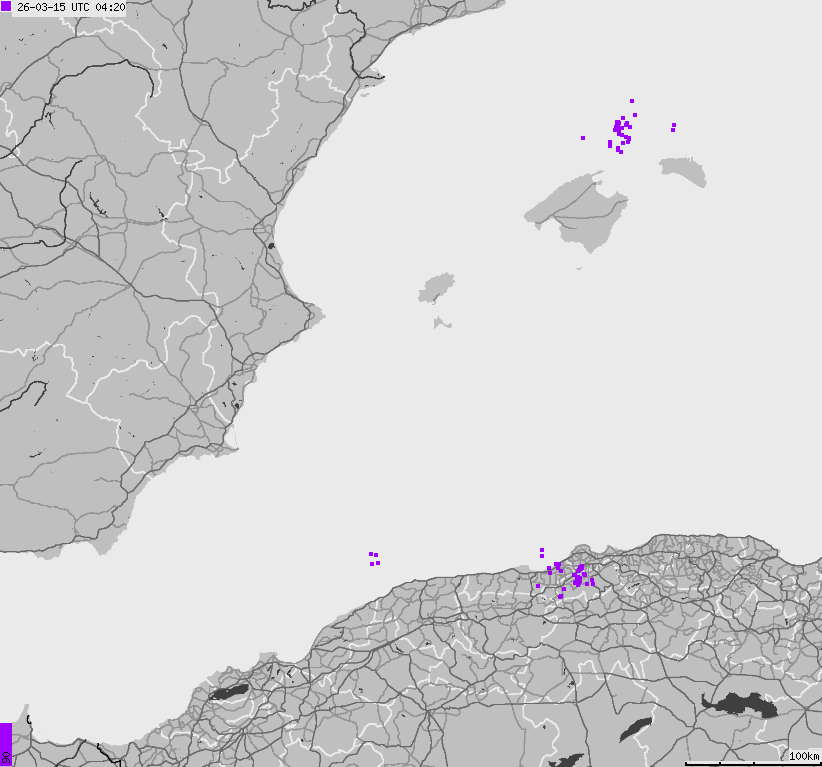Click the easternmost strike dot near Menorca island
Viewport: 822px width, 767px height.
pyautogui.click(x=673, y=126)
